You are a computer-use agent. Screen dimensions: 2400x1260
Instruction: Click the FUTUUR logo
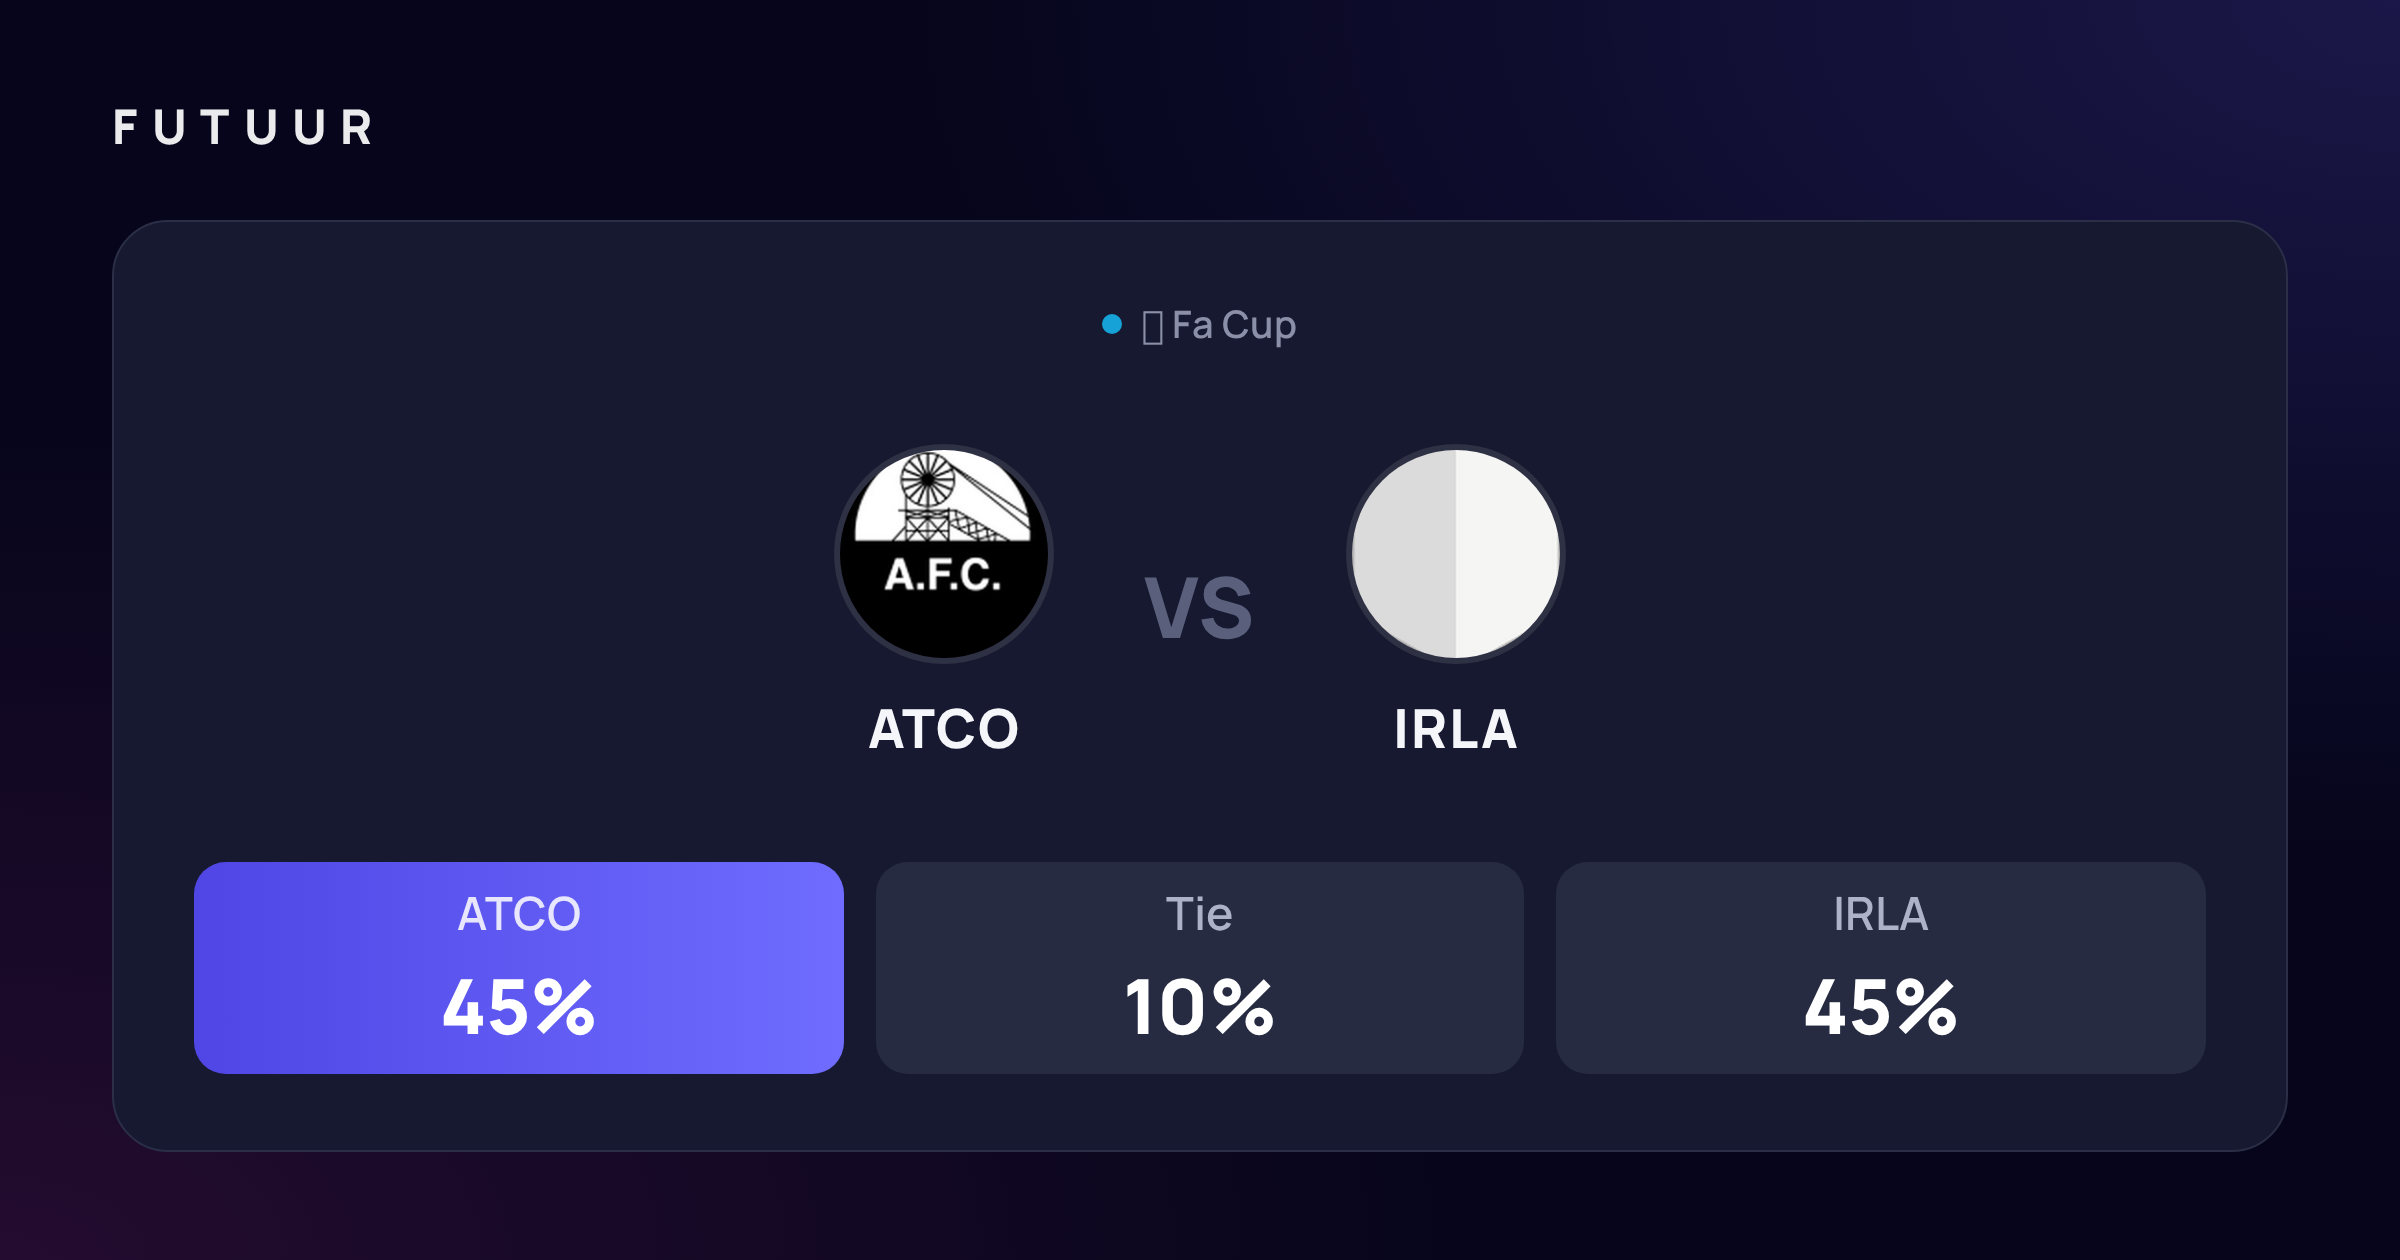243,128
